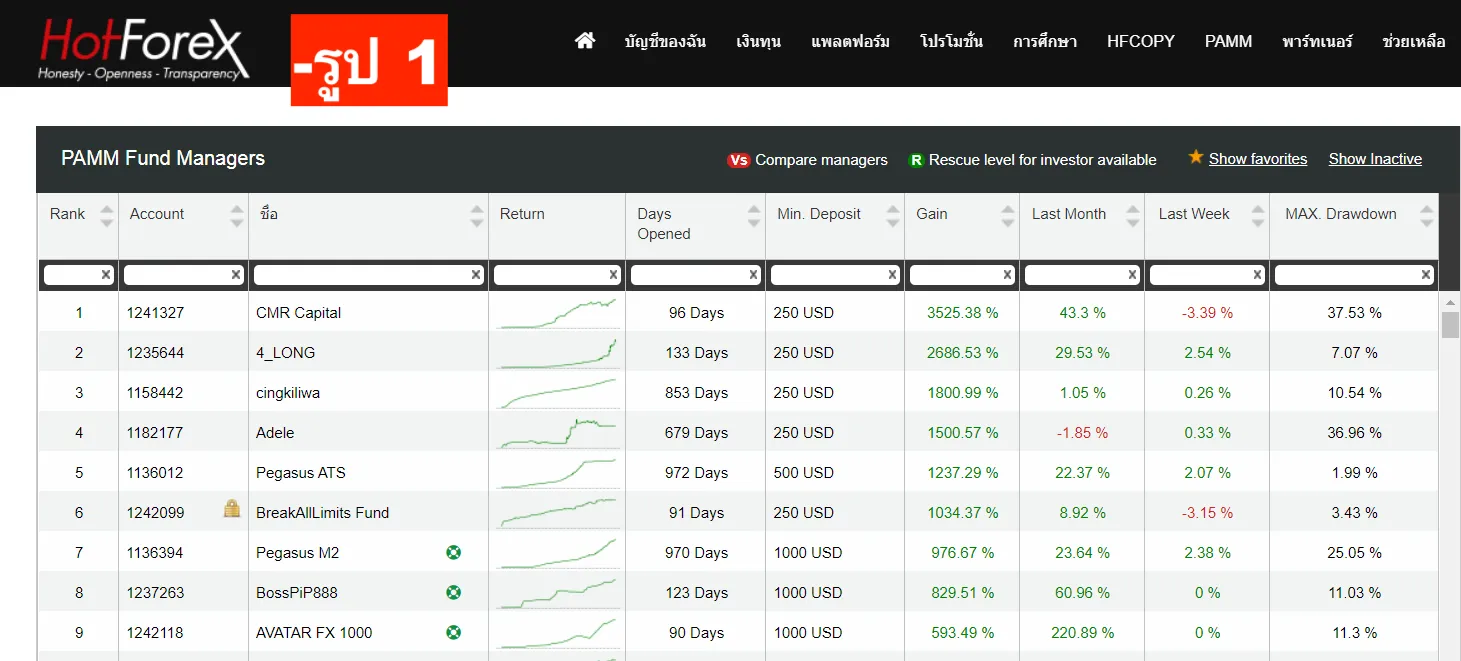Click the return chart for Adele
Screen dimensions: 1461x661
557,433
